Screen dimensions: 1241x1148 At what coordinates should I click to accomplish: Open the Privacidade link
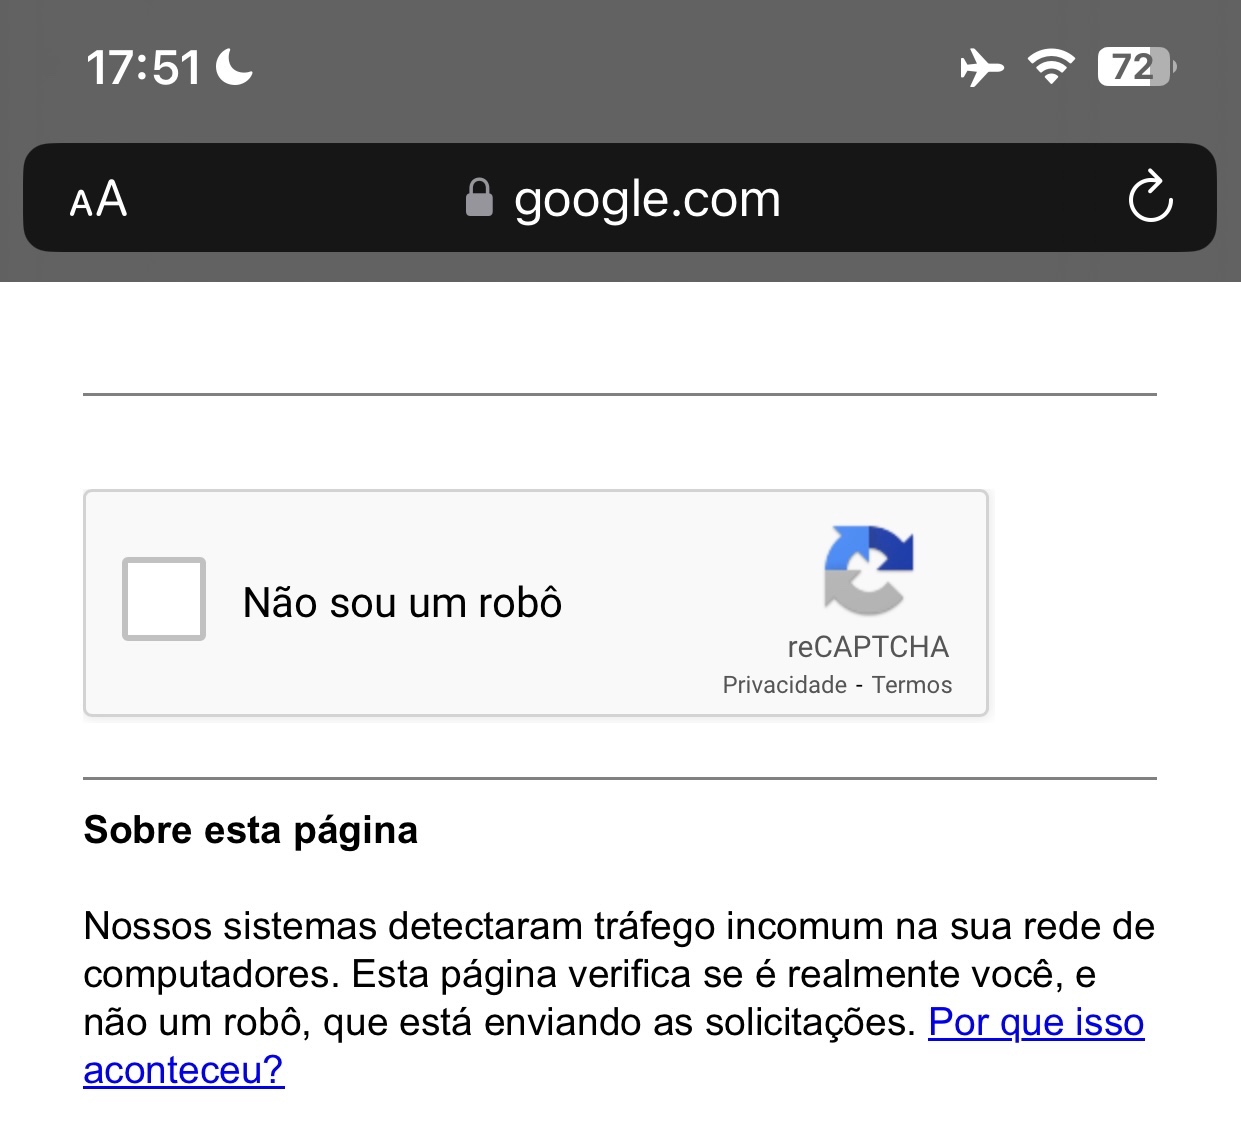[784, 685]
